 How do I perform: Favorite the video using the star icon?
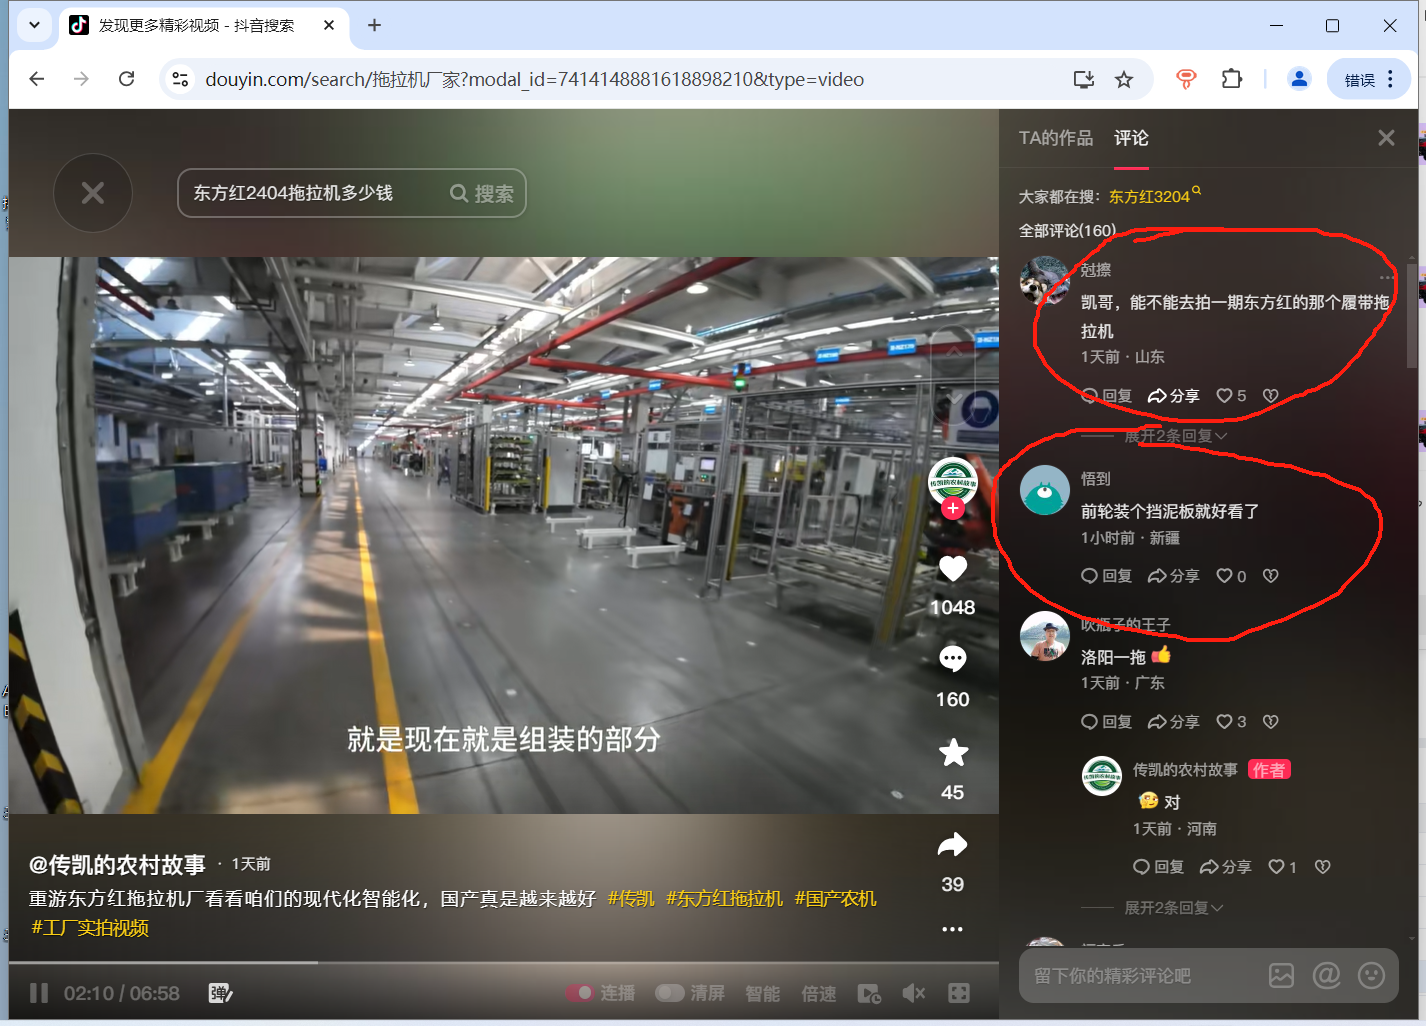click(953, 752)
